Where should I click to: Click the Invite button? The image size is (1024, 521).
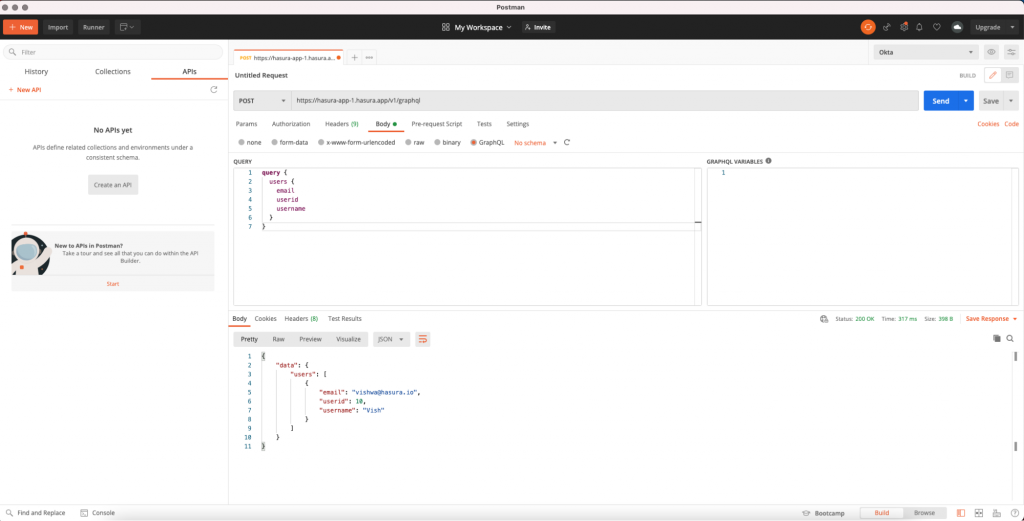(538, 27)
